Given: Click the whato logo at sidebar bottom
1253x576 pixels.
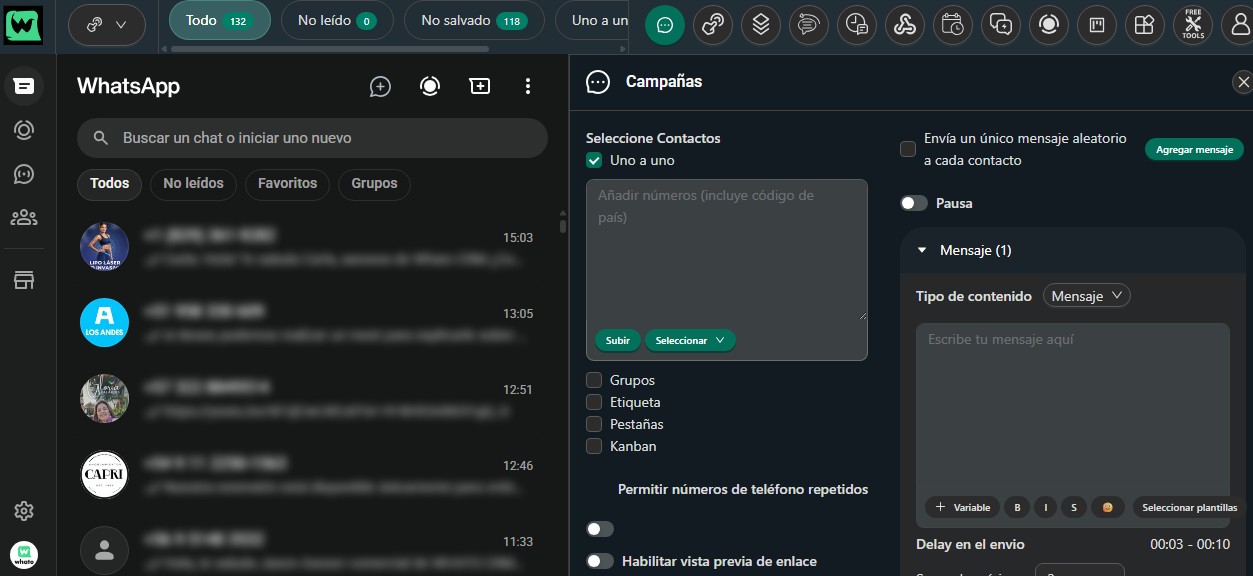Looking at the screenshot, I should click(24, 554).
